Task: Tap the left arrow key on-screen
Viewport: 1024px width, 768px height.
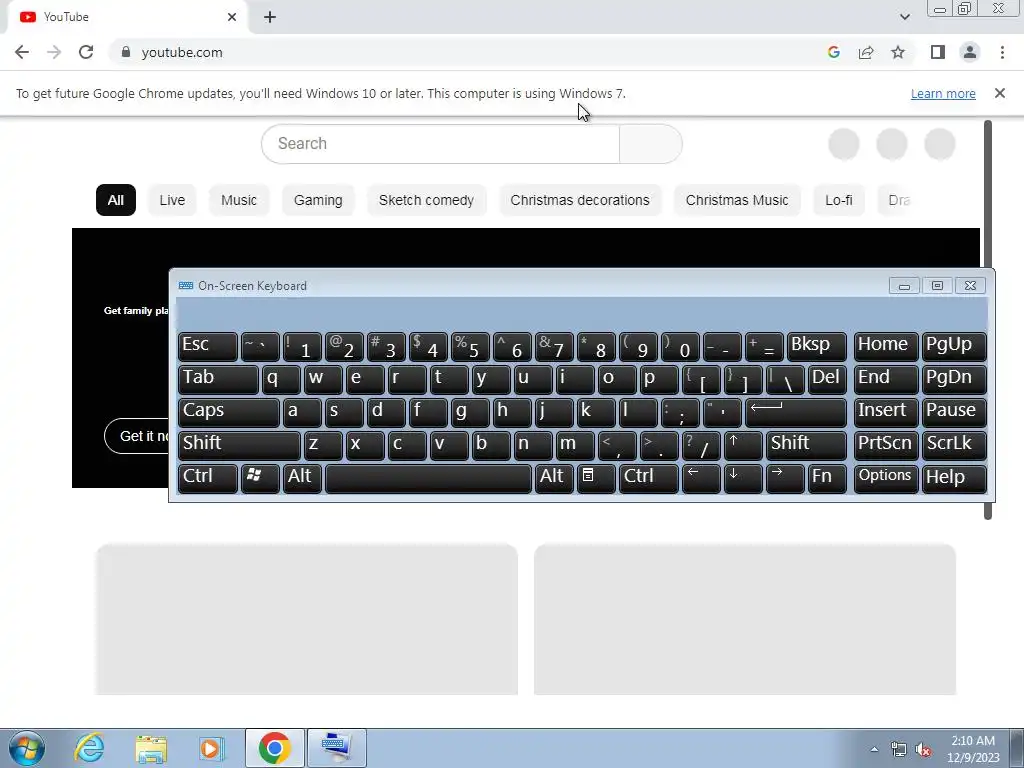Action: pyautogui.click(x=701, y=478)
